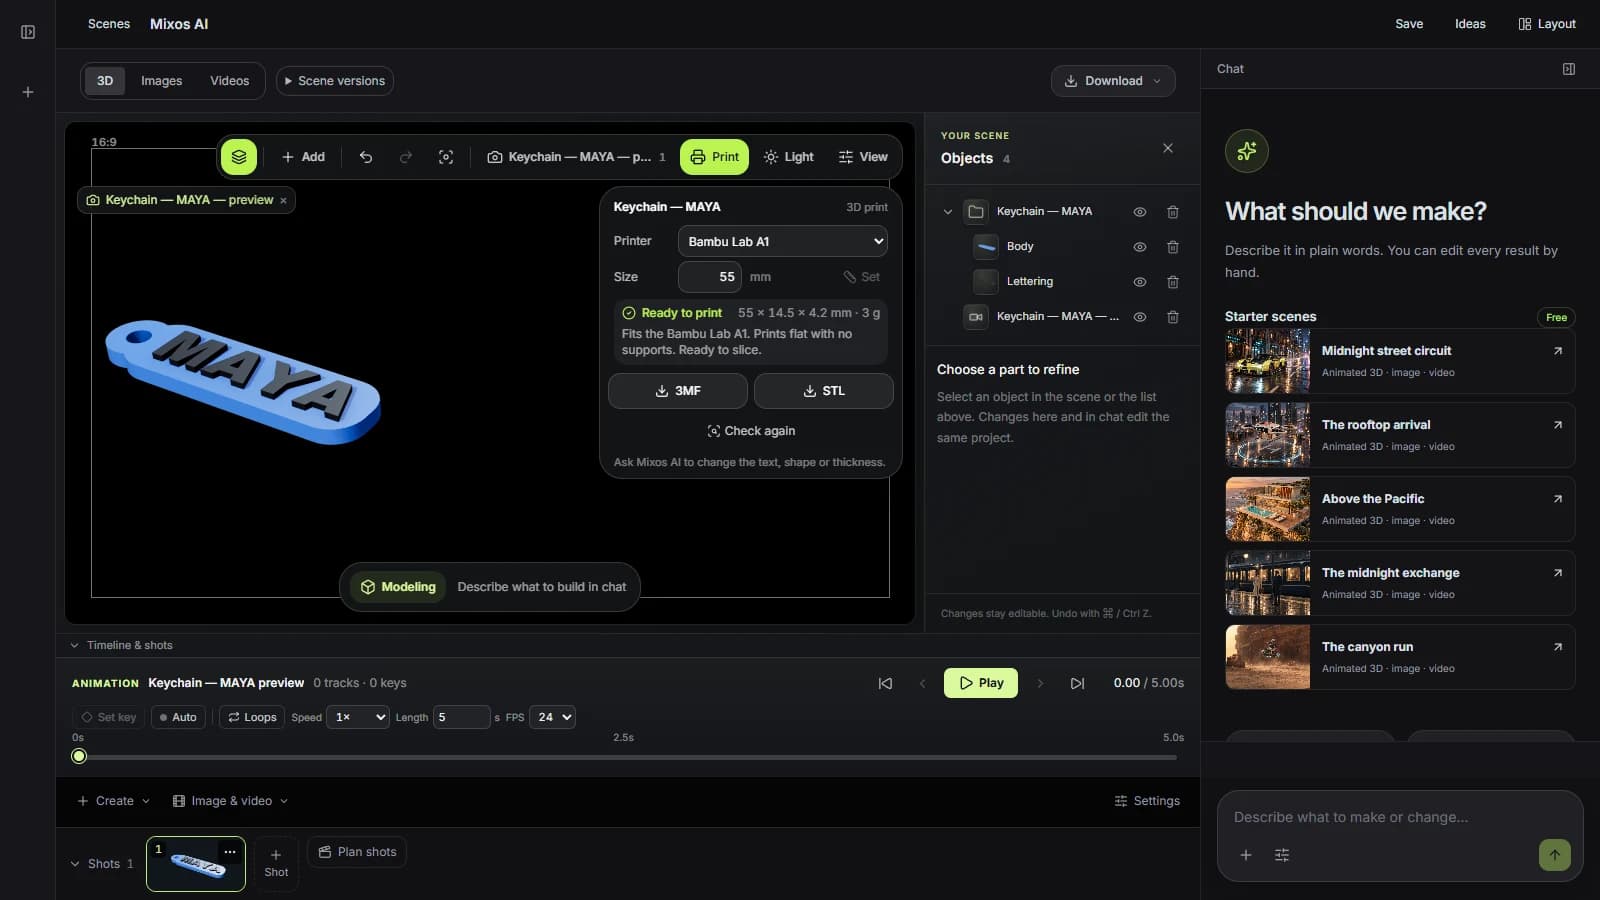Delete the Body object
Screen dimensions: 1600x900
1173,247
